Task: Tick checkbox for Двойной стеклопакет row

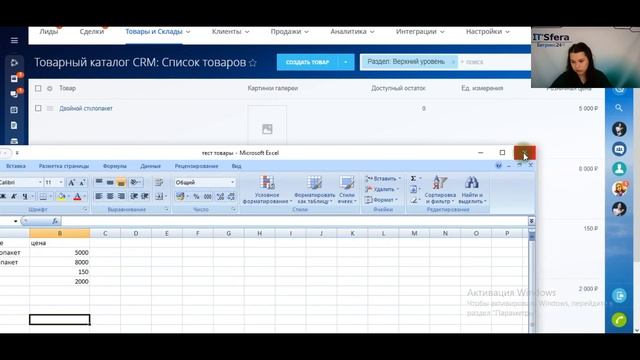Action: coord(38,108)
